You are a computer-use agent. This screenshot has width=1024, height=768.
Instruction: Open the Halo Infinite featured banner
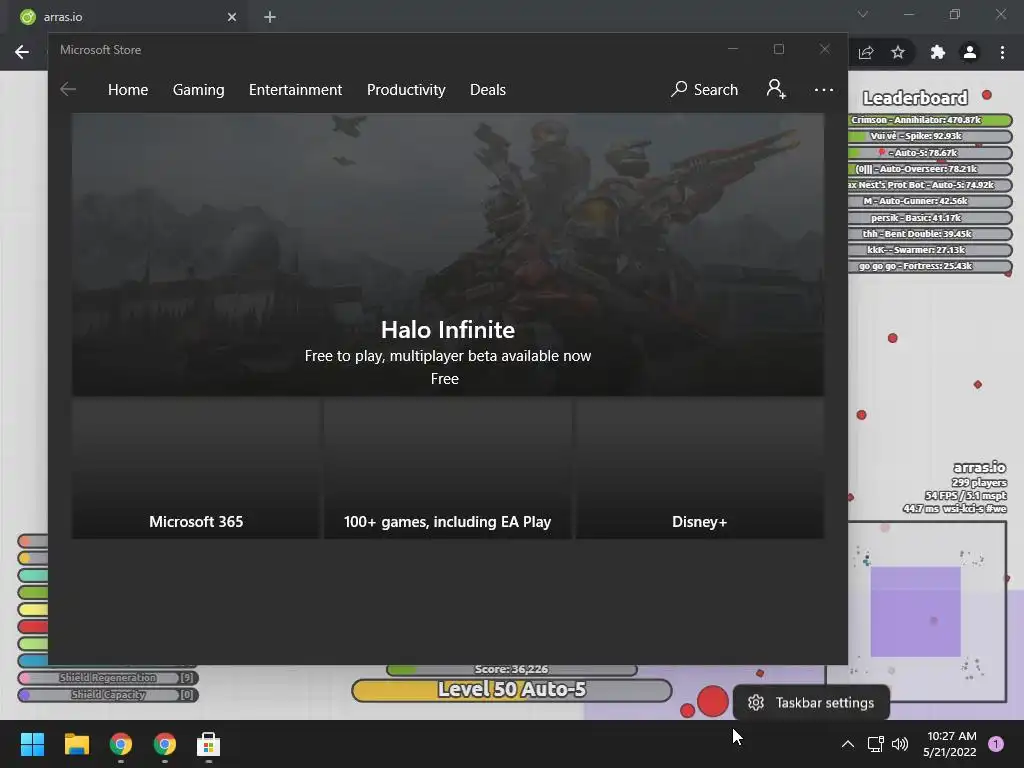point(447,255)
